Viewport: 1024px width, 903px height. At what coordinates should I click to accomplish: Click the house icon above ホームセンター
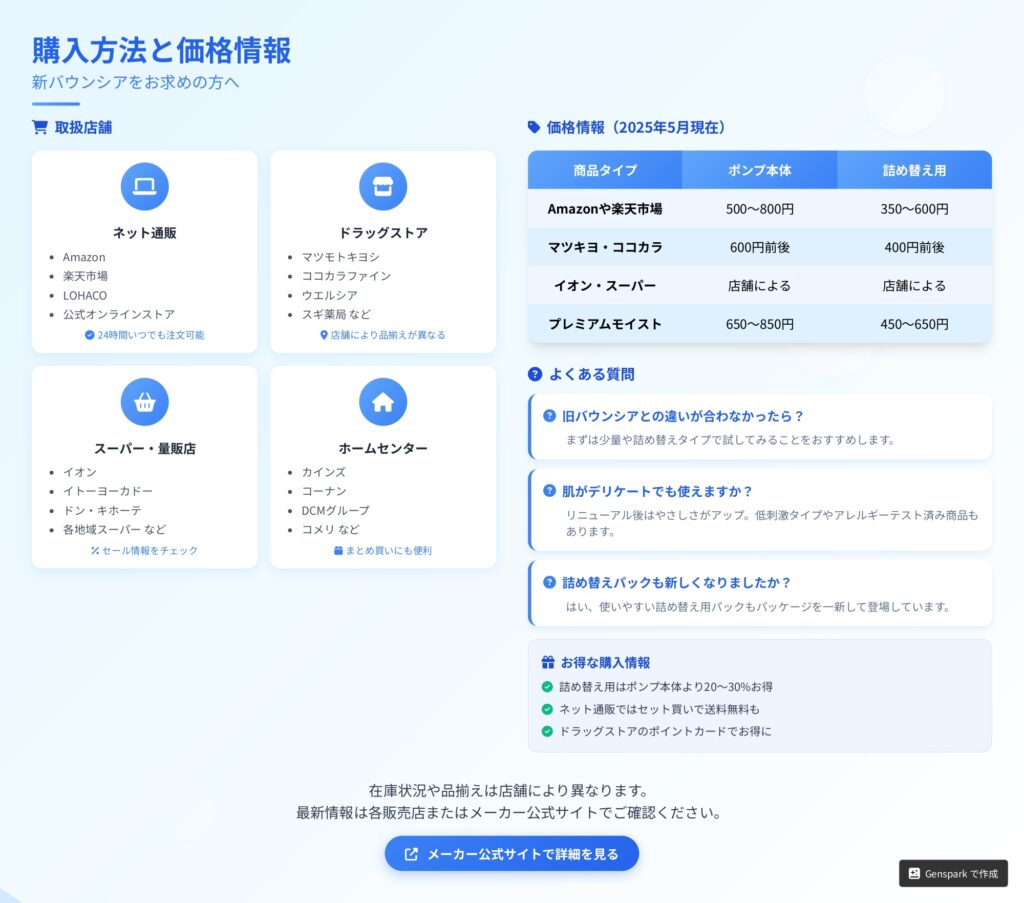click(x=383, y=402)
